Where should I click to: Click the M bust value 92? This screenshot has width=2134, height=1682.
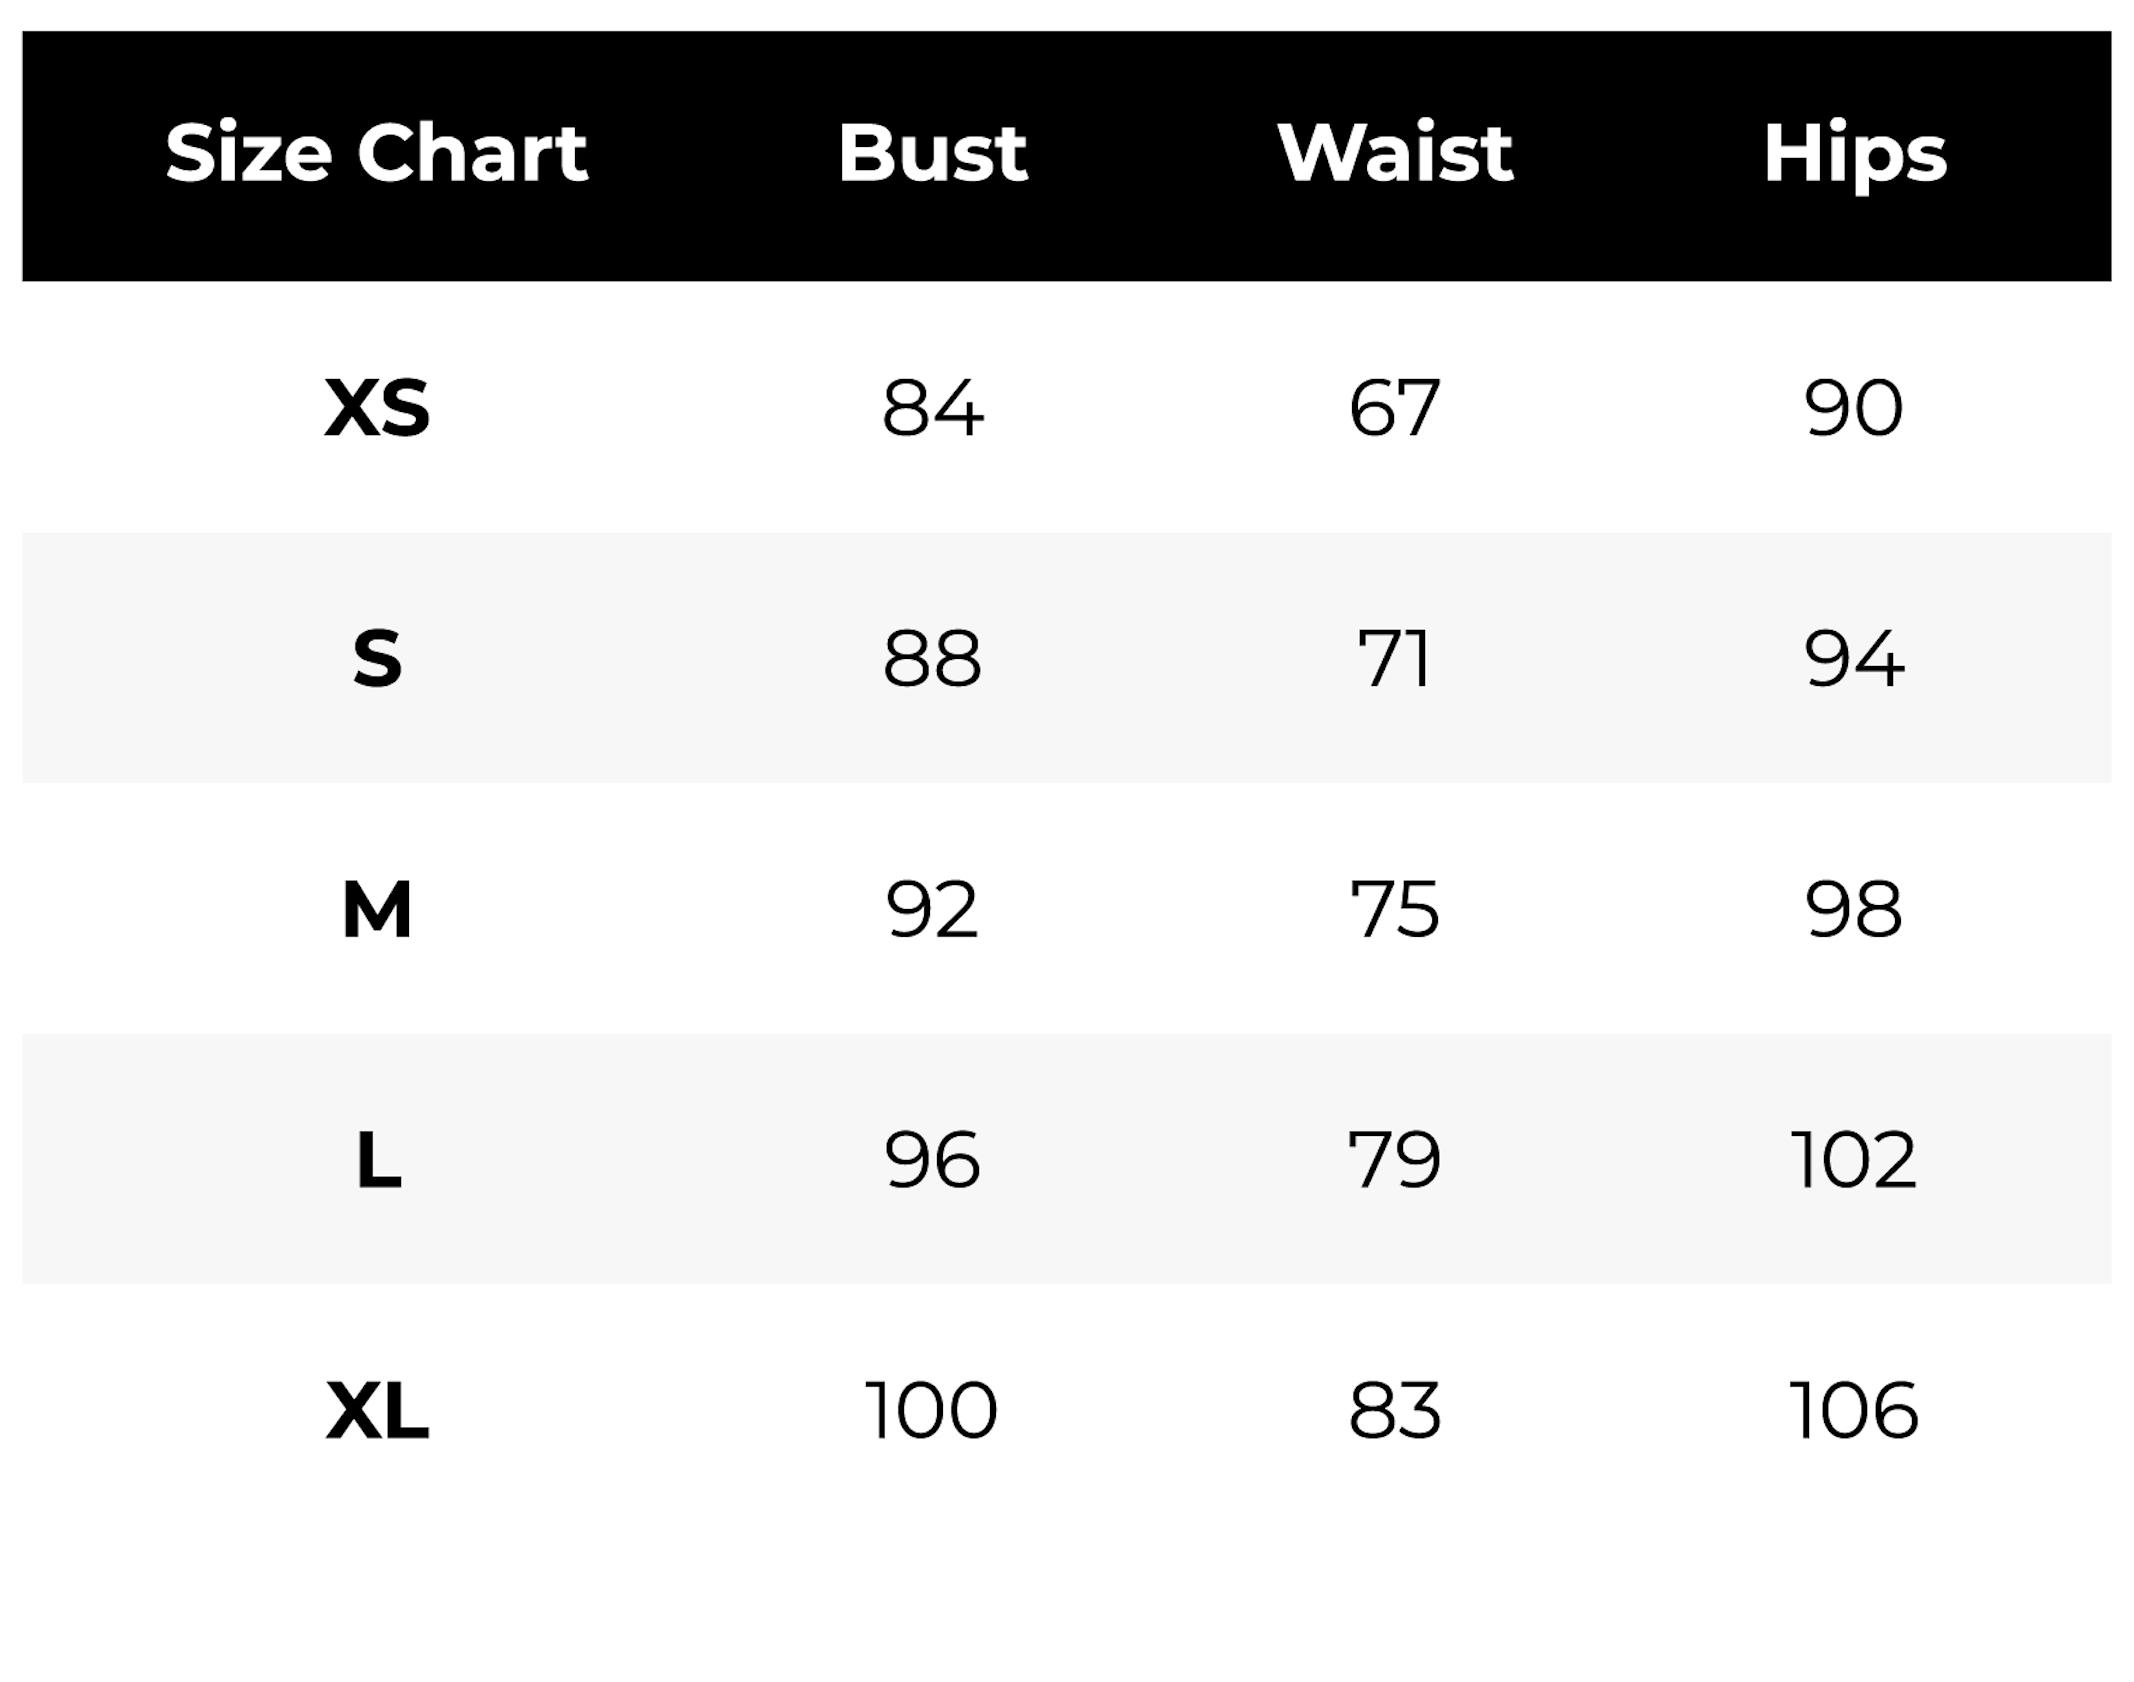tap(932, 910)
